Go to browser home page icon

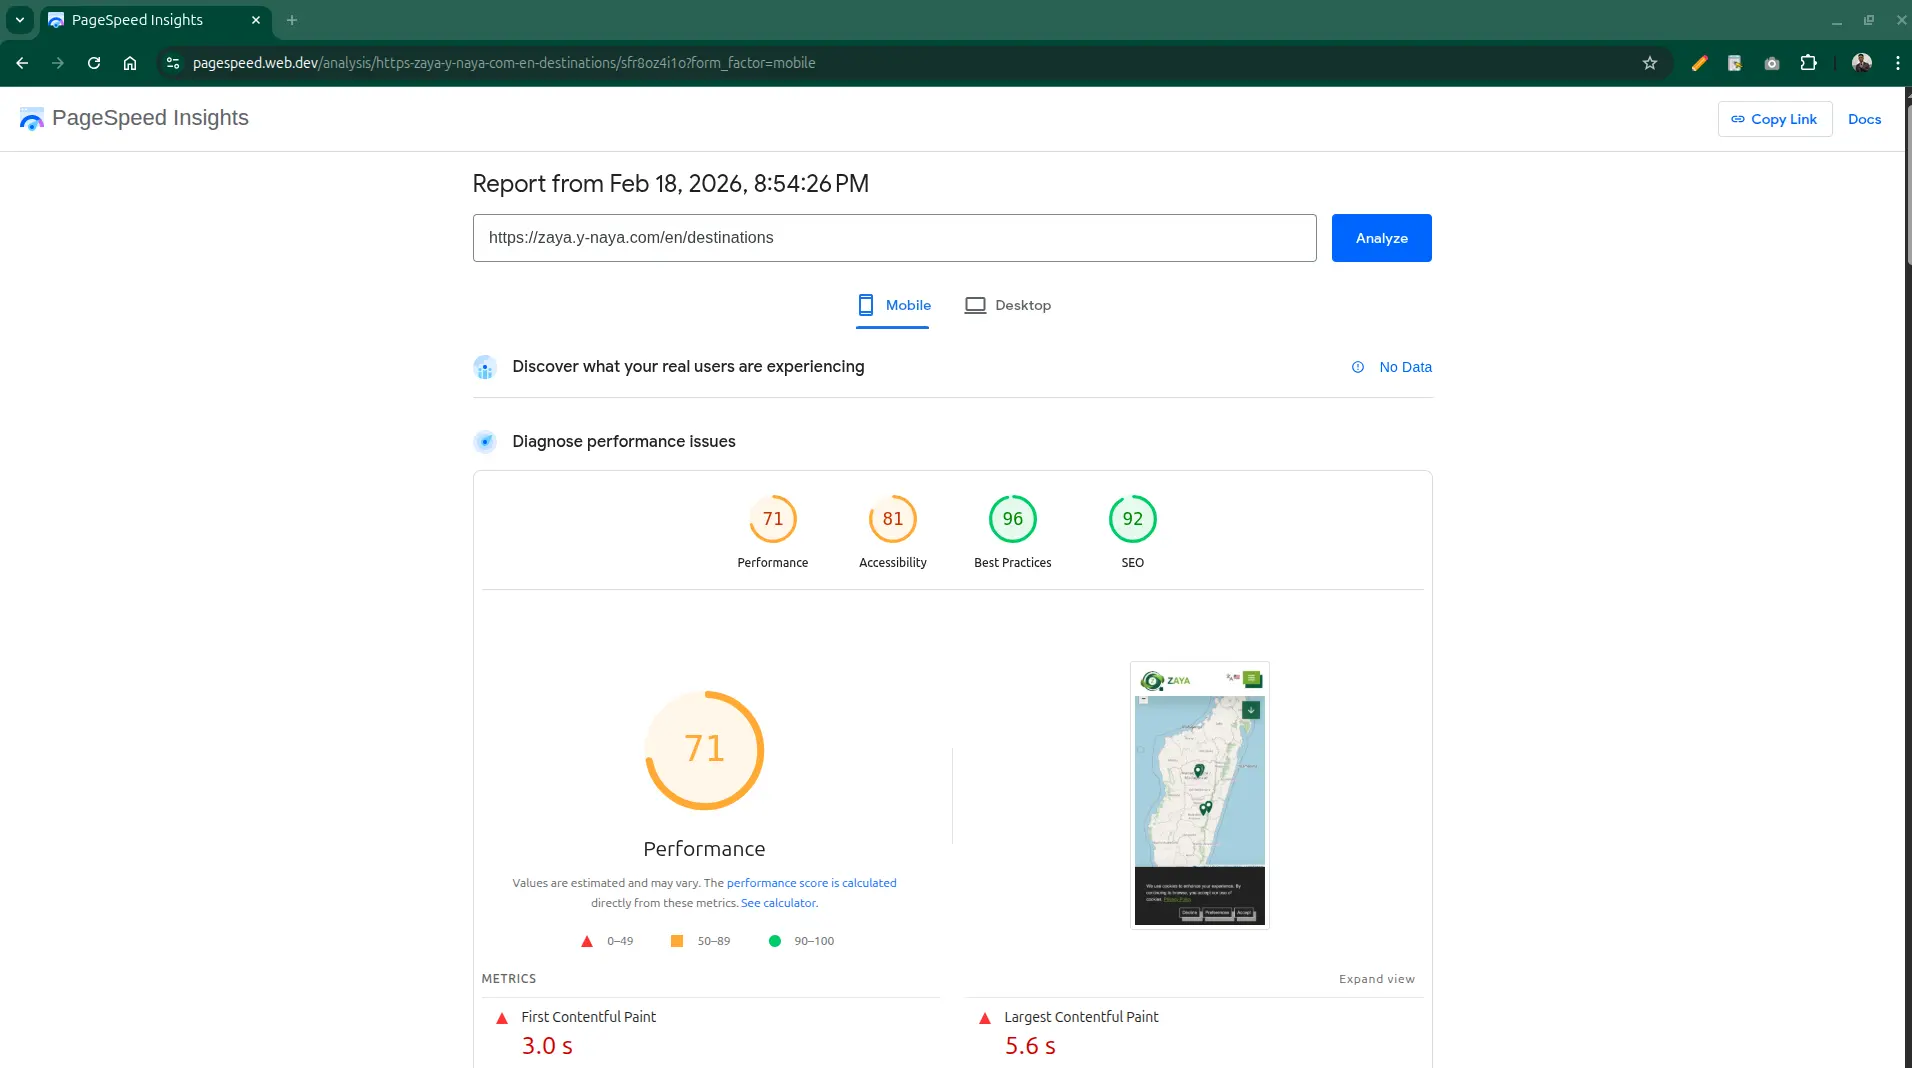[x=130, y=63]
